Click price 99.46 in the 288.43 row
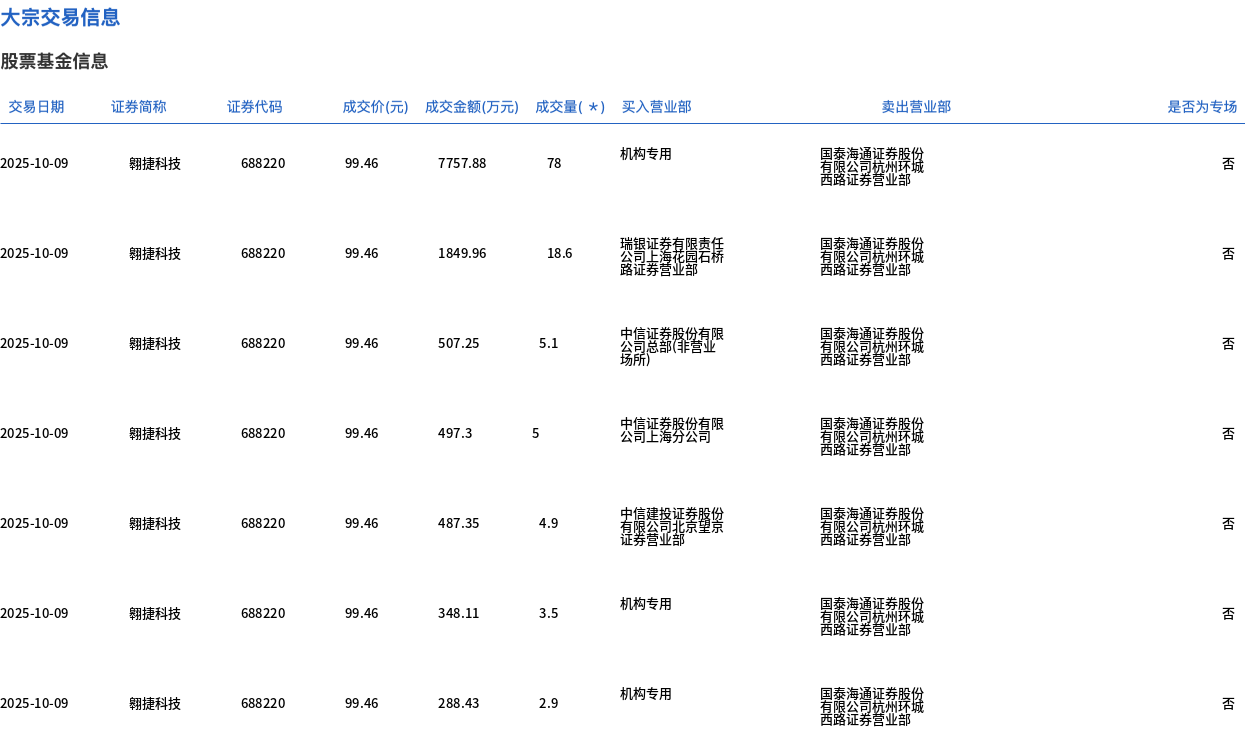Screen dimensions: 1245x754 362,703
